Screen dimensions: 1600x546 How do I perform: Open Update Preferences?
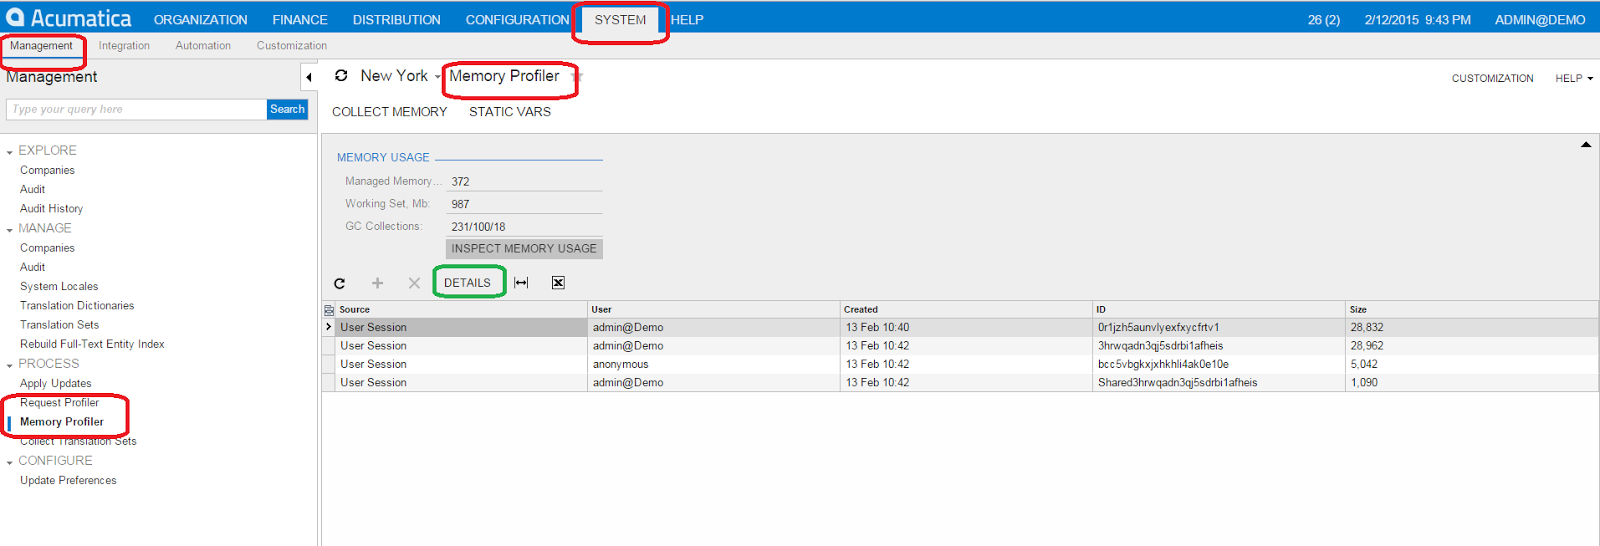(68, 480)
